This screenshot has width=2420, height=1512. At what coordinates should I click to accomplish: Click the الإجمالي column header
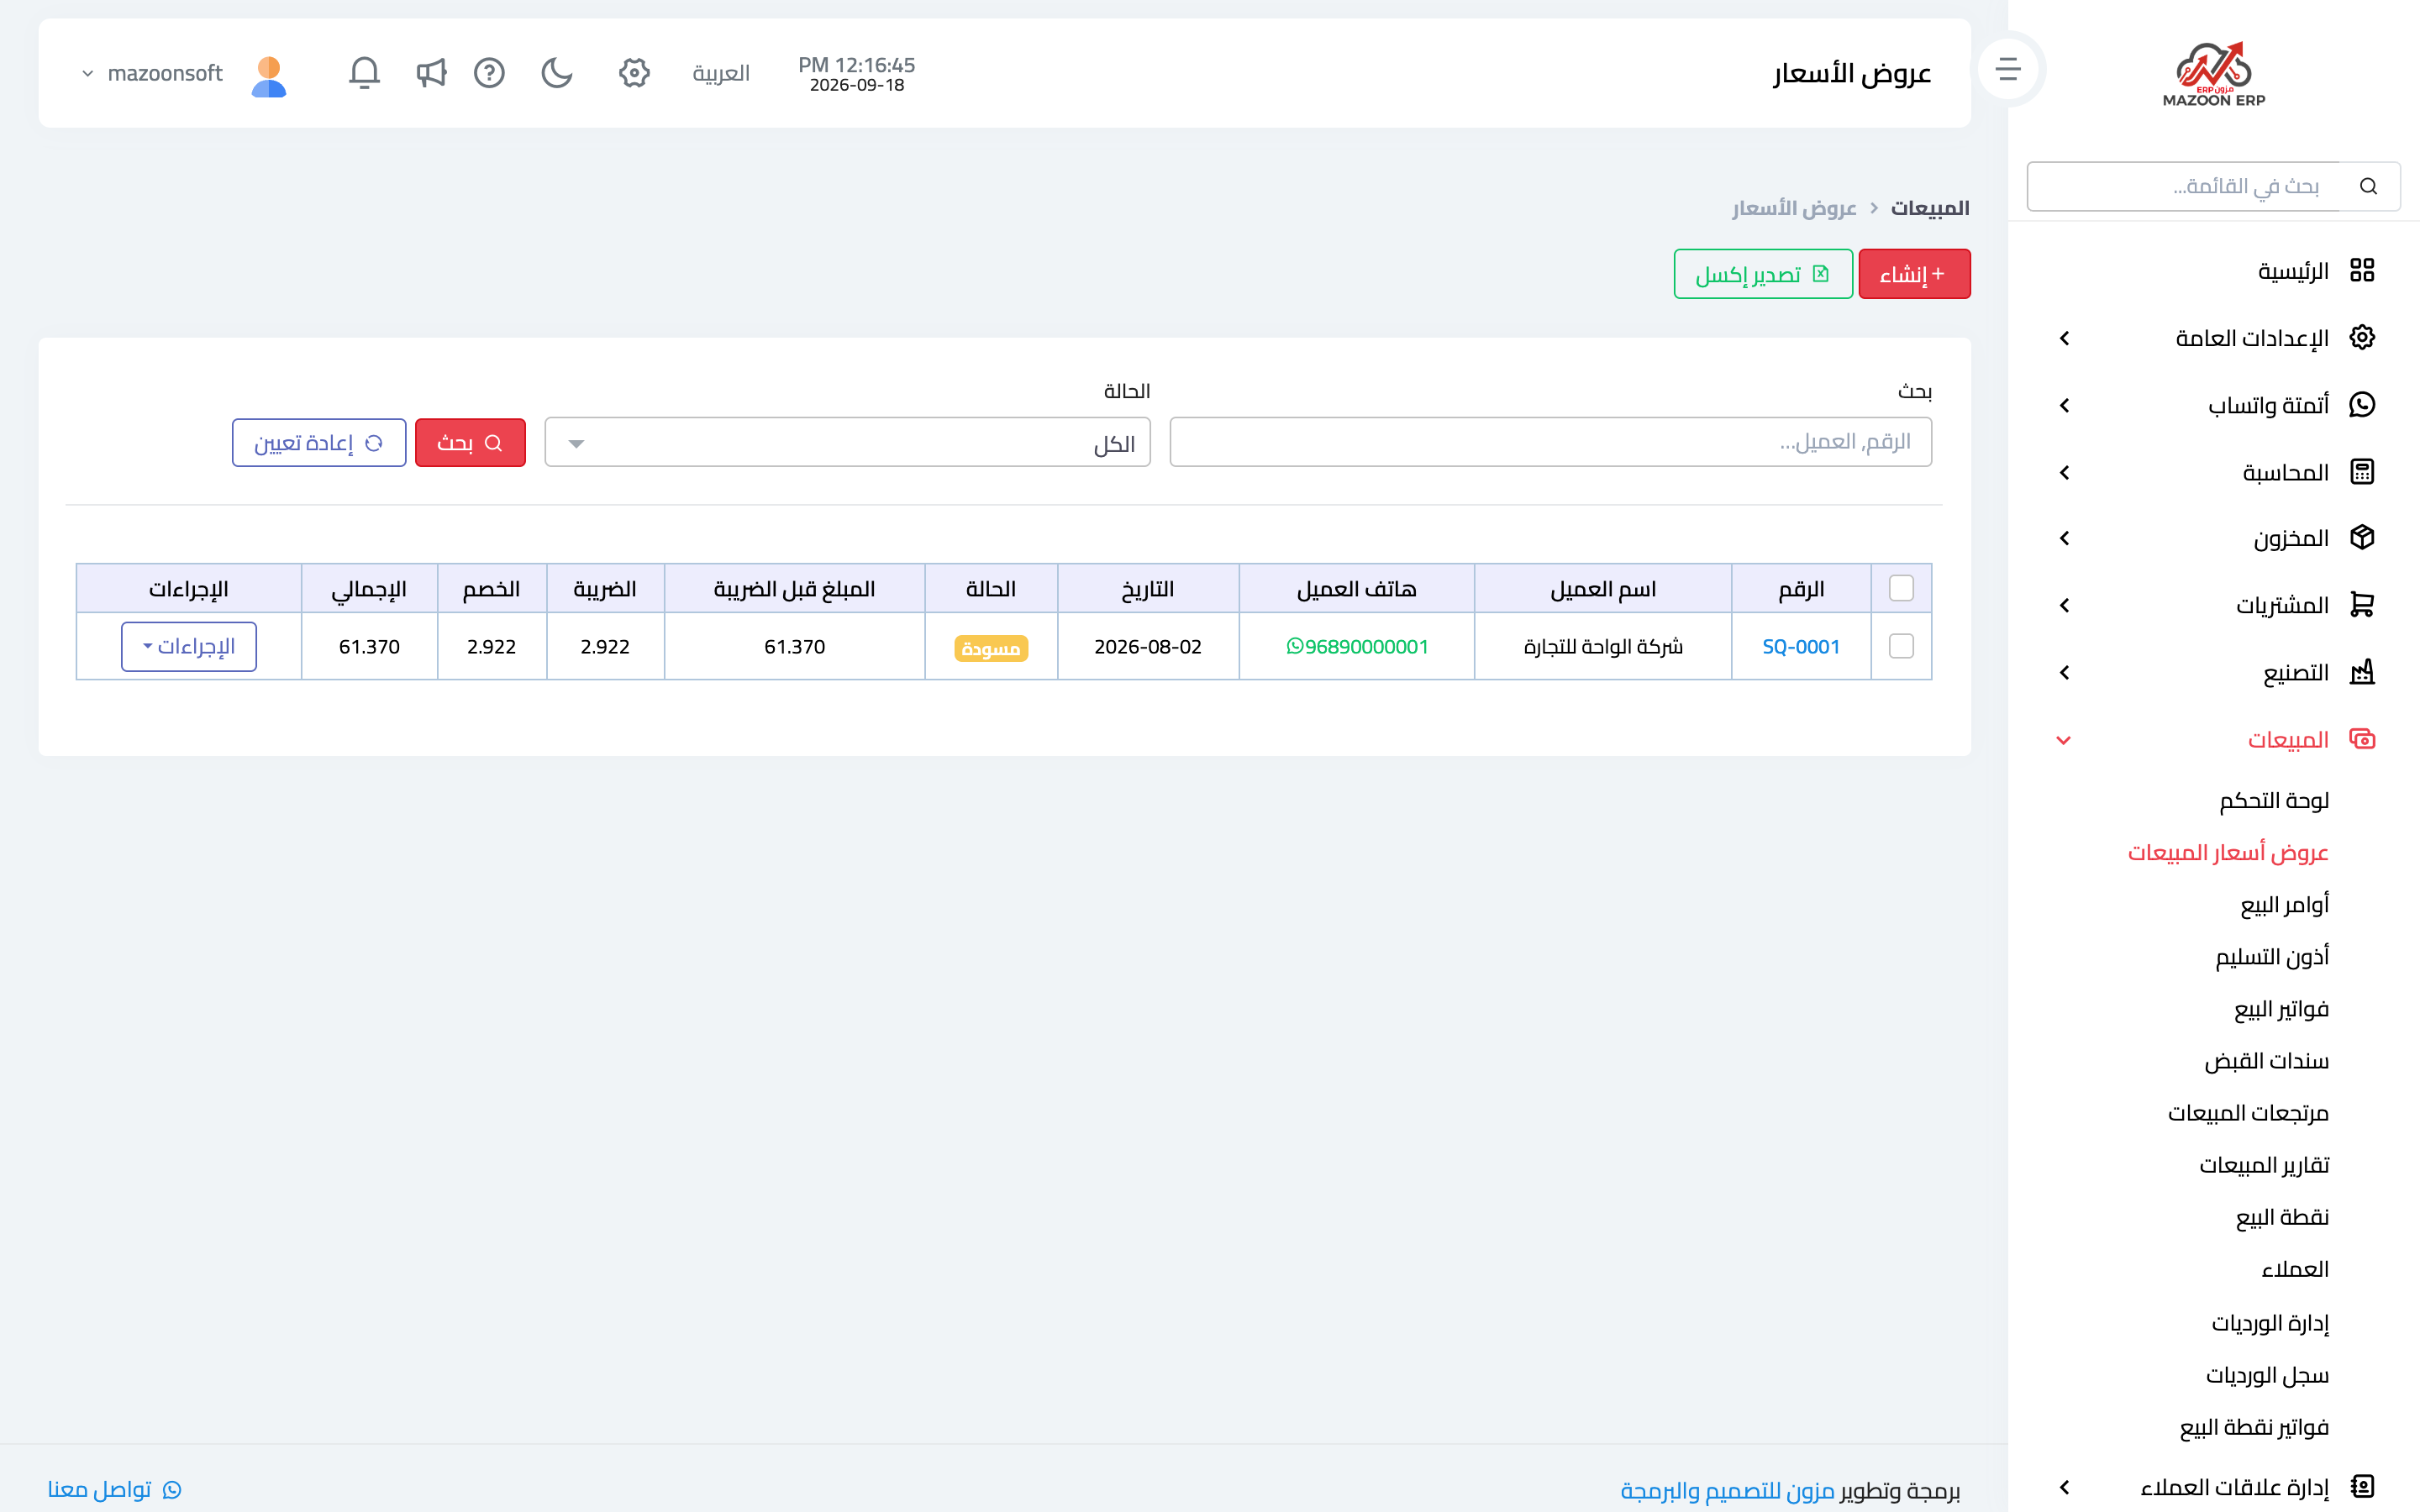pos(369,588)
